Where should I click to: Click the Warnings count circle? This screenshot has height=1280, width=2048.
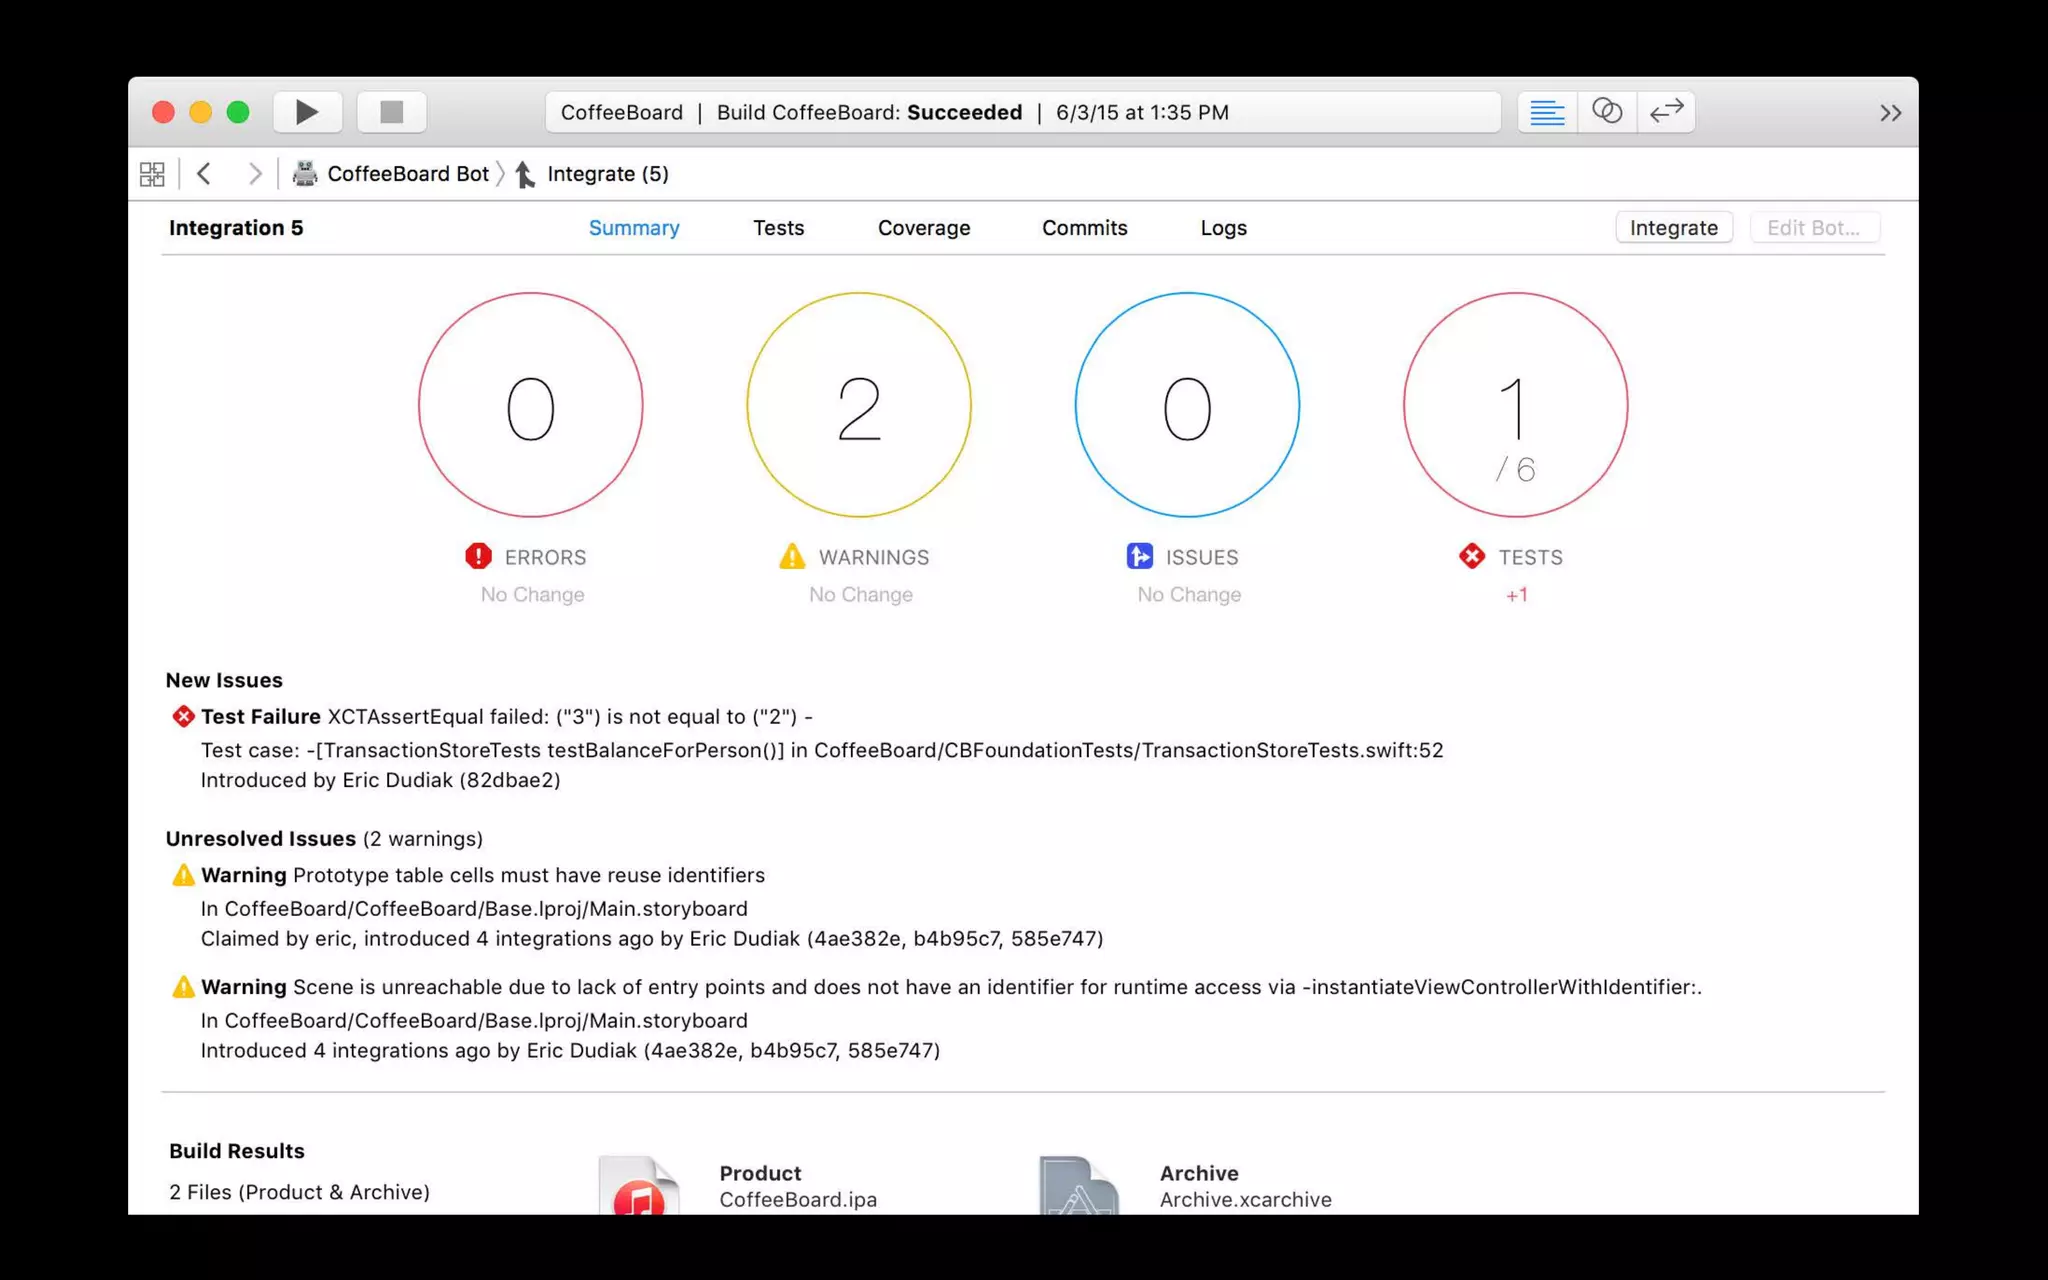pos(859,405)
